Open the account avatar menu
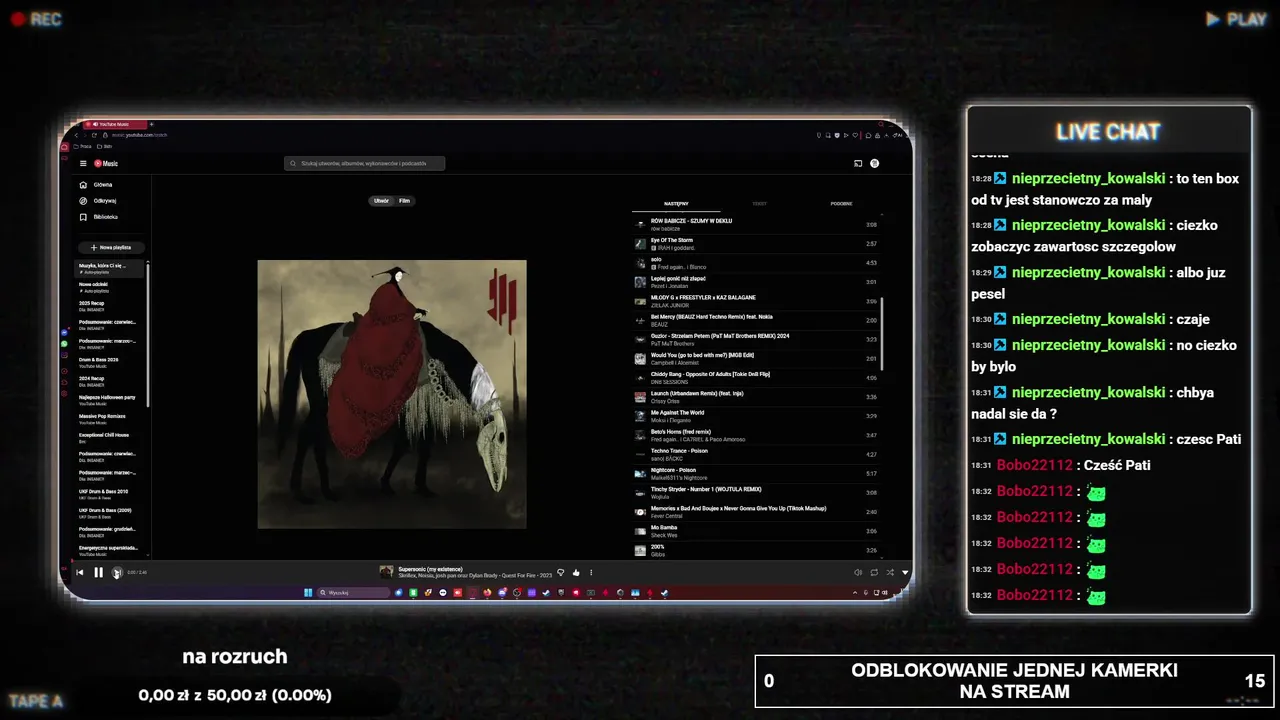The width and height of the screenshot is (1280, 720). [874, 163]
